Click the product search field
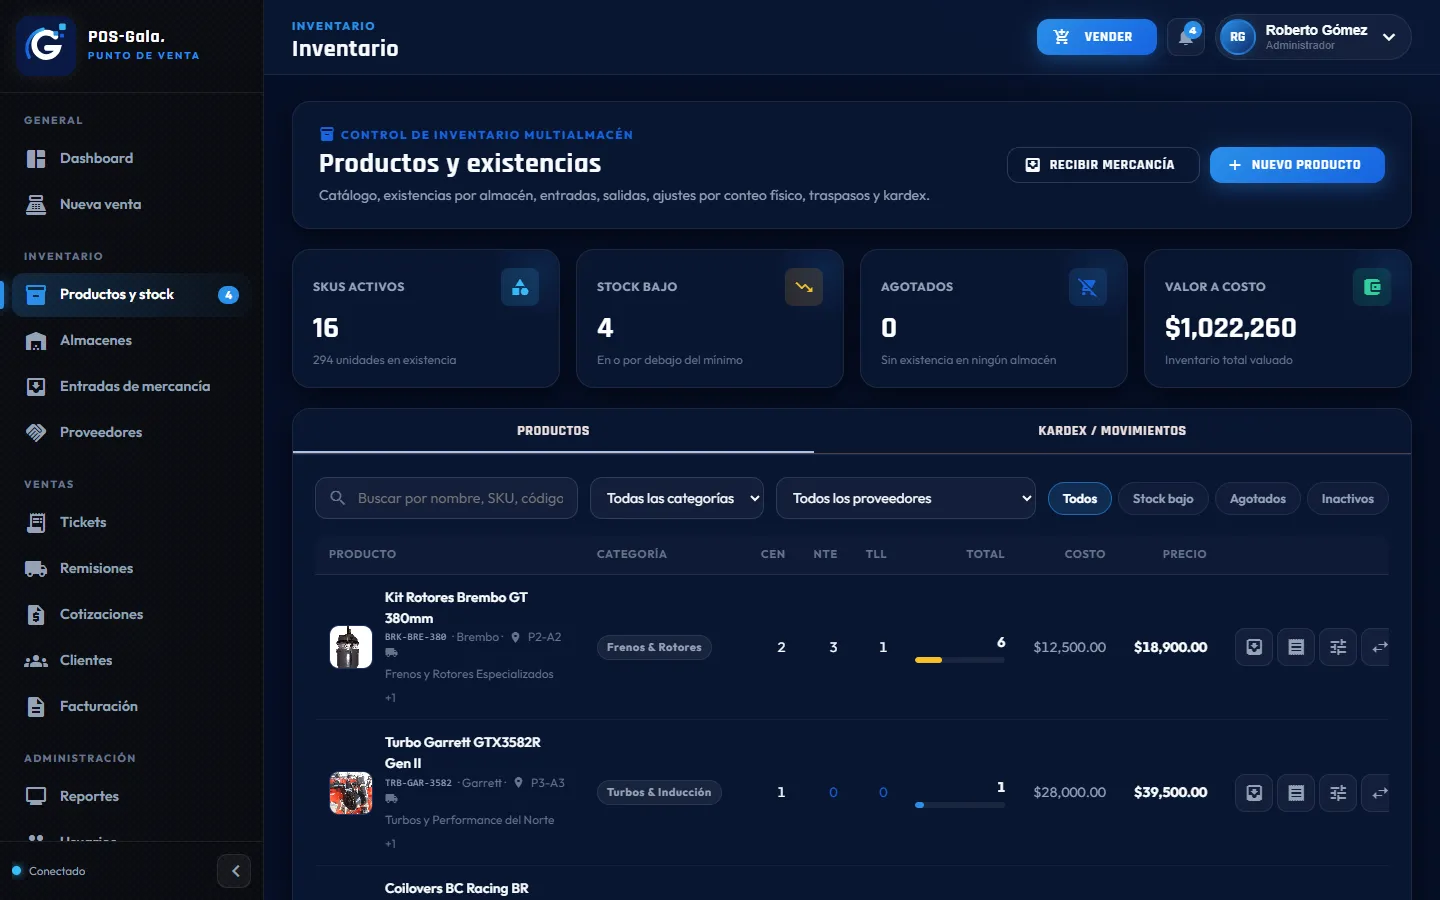Screen dimensions: 1440x900 [446, 498]
